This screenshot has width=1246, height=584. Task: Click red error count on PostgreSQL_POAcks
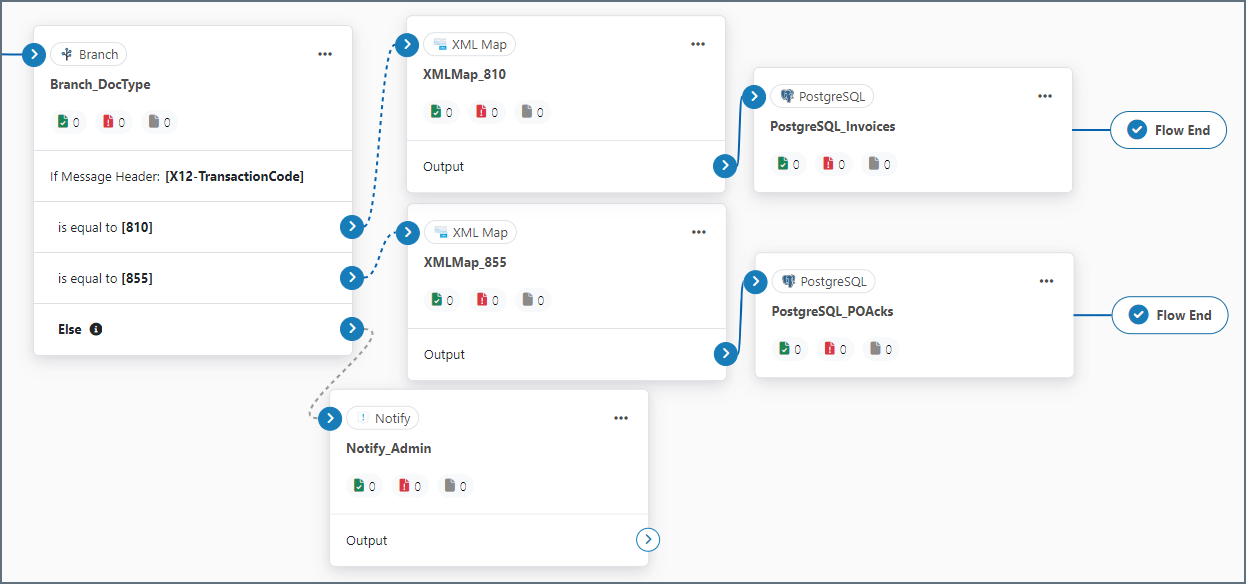(834, 349)
